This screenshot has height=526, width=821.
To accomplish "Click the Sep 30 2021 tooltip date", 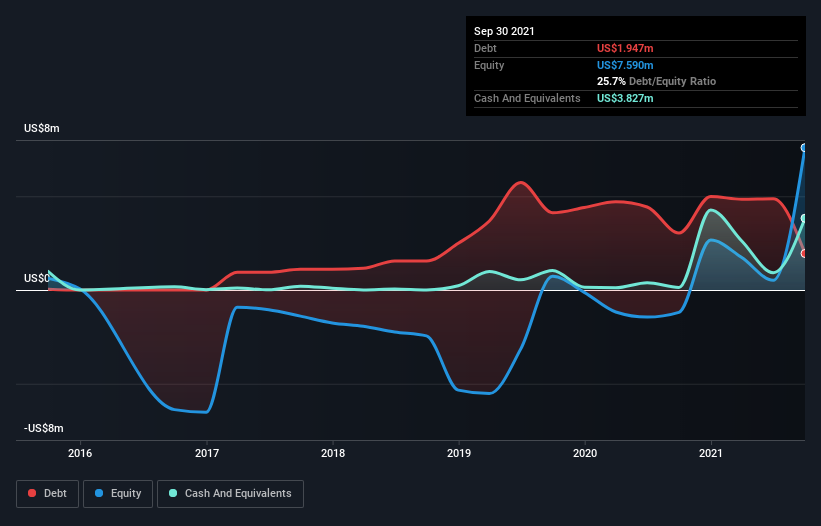I will click(x=504, y=31).
